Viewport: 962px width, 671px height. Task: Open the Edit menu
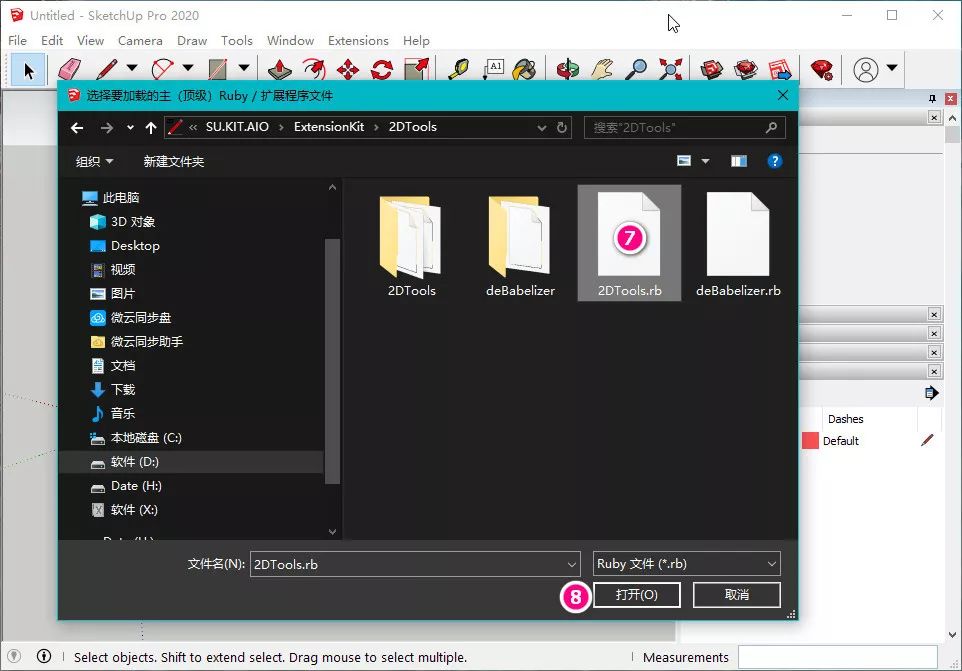point(52,40)
